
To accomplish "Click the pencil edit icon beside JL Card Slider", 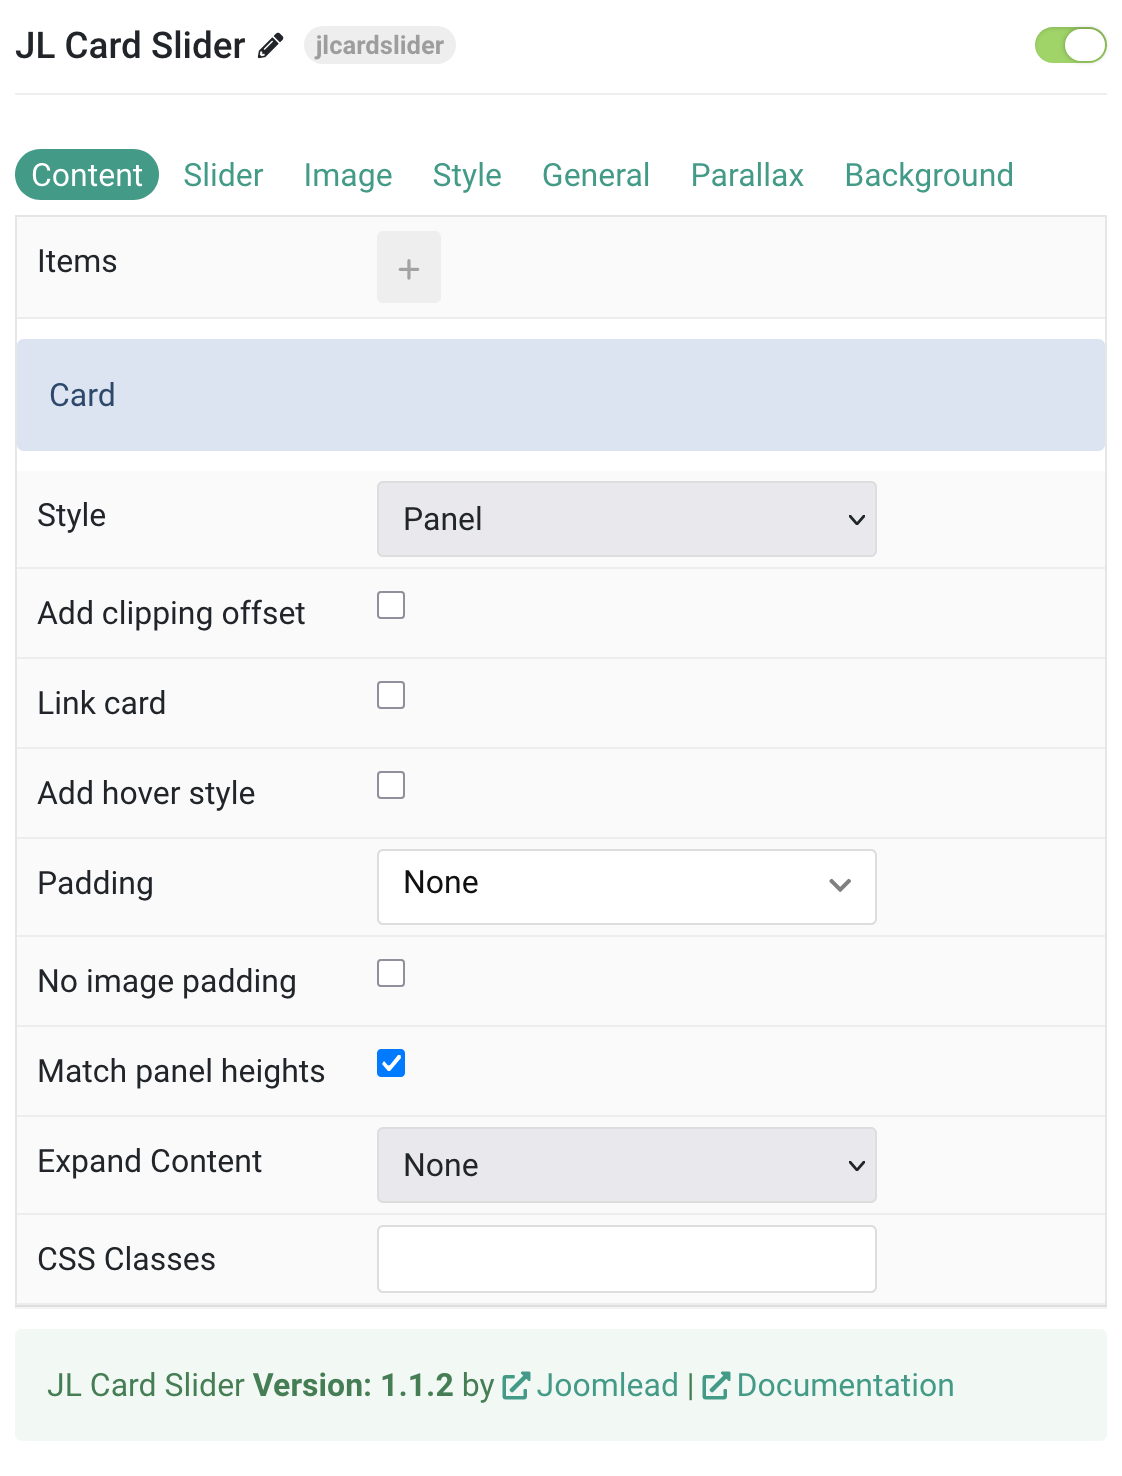I will 271,46.
